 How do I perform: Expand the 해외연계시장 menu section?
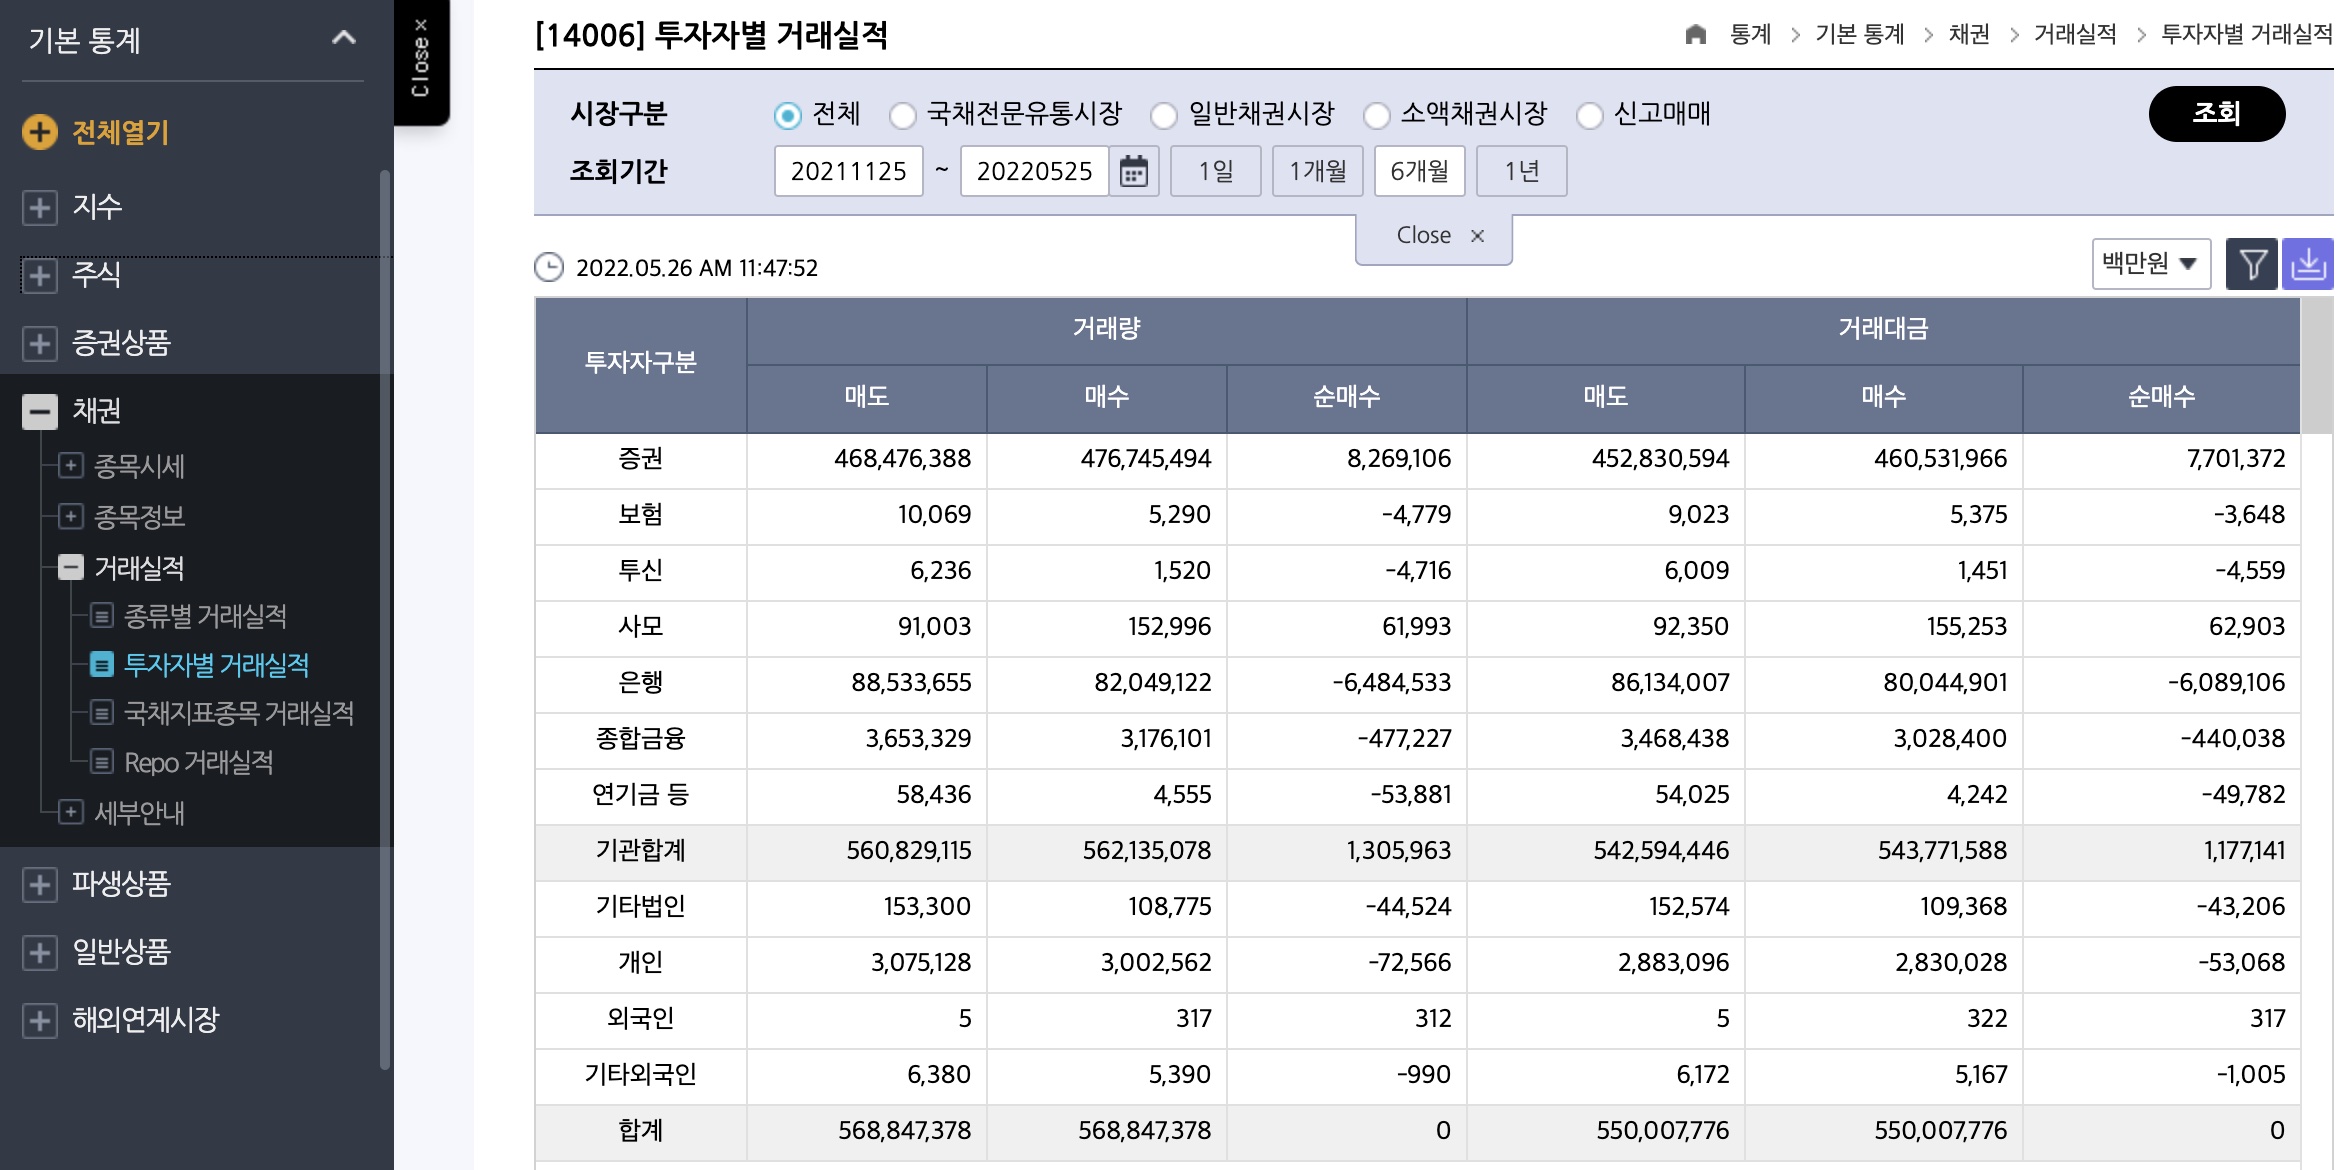[40, 1020]
